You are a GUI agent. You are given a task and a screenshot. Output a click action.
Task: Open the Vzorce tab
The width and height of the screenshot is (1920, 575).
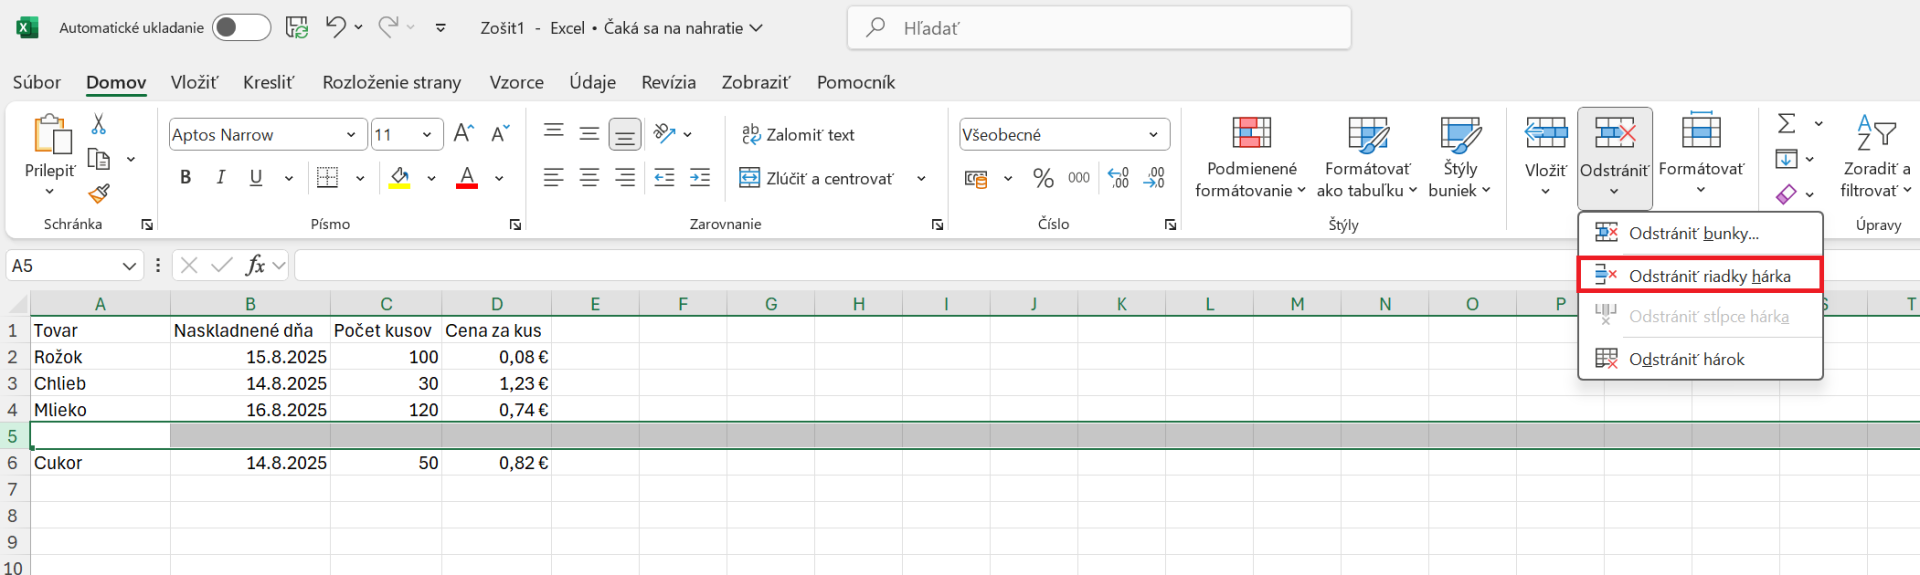pos(517,82)
